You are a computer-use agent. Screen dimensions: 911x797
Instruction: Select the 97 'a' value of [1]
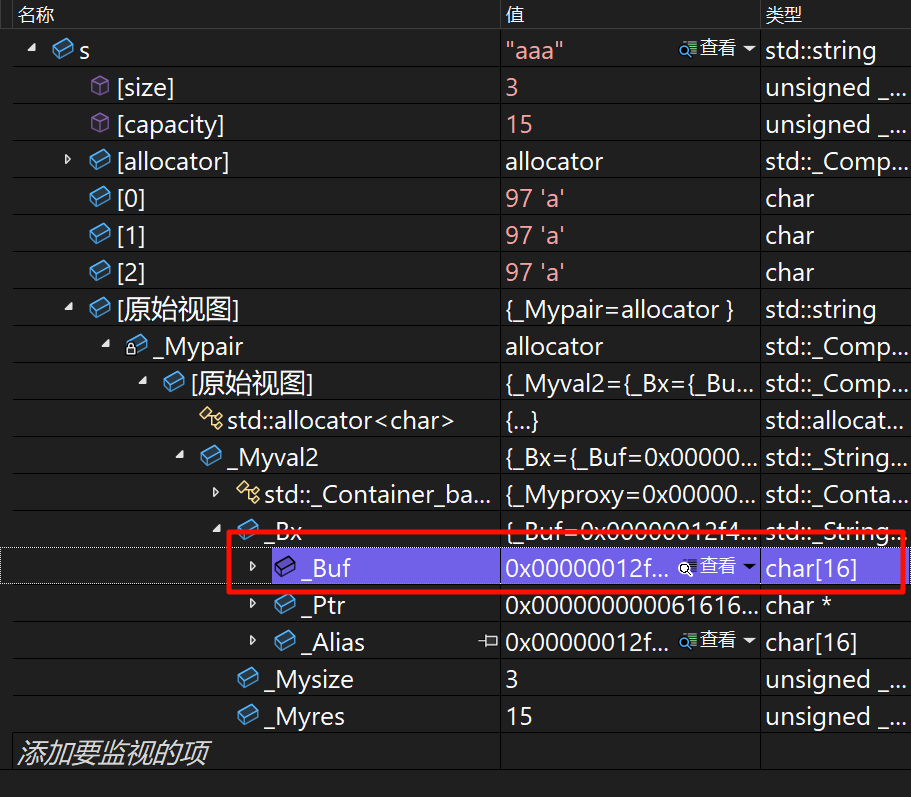click(x=534, y=235)
